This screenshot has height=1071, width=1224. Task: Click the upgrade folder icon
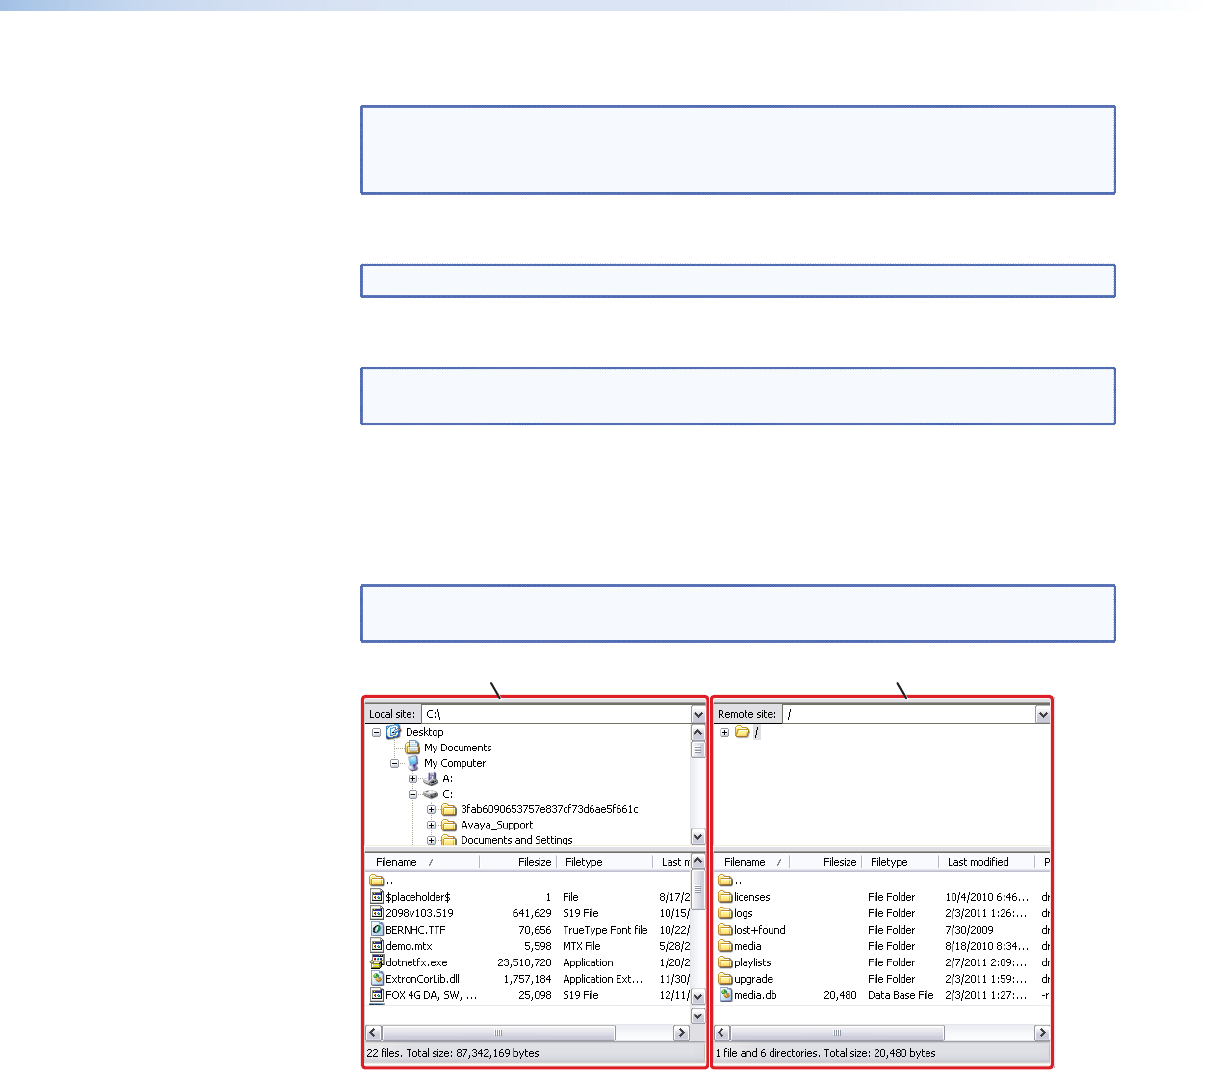726,979
